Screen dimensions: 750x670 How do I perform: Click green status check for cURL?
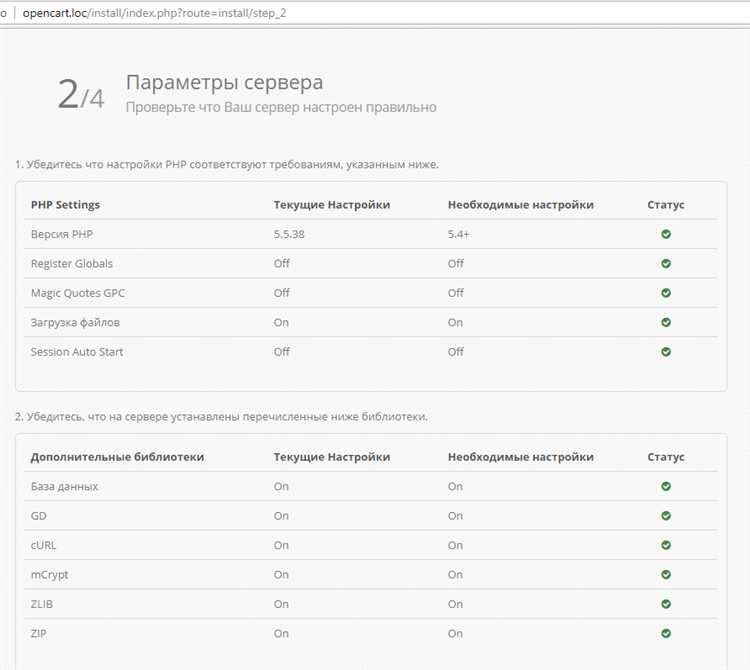666,545
